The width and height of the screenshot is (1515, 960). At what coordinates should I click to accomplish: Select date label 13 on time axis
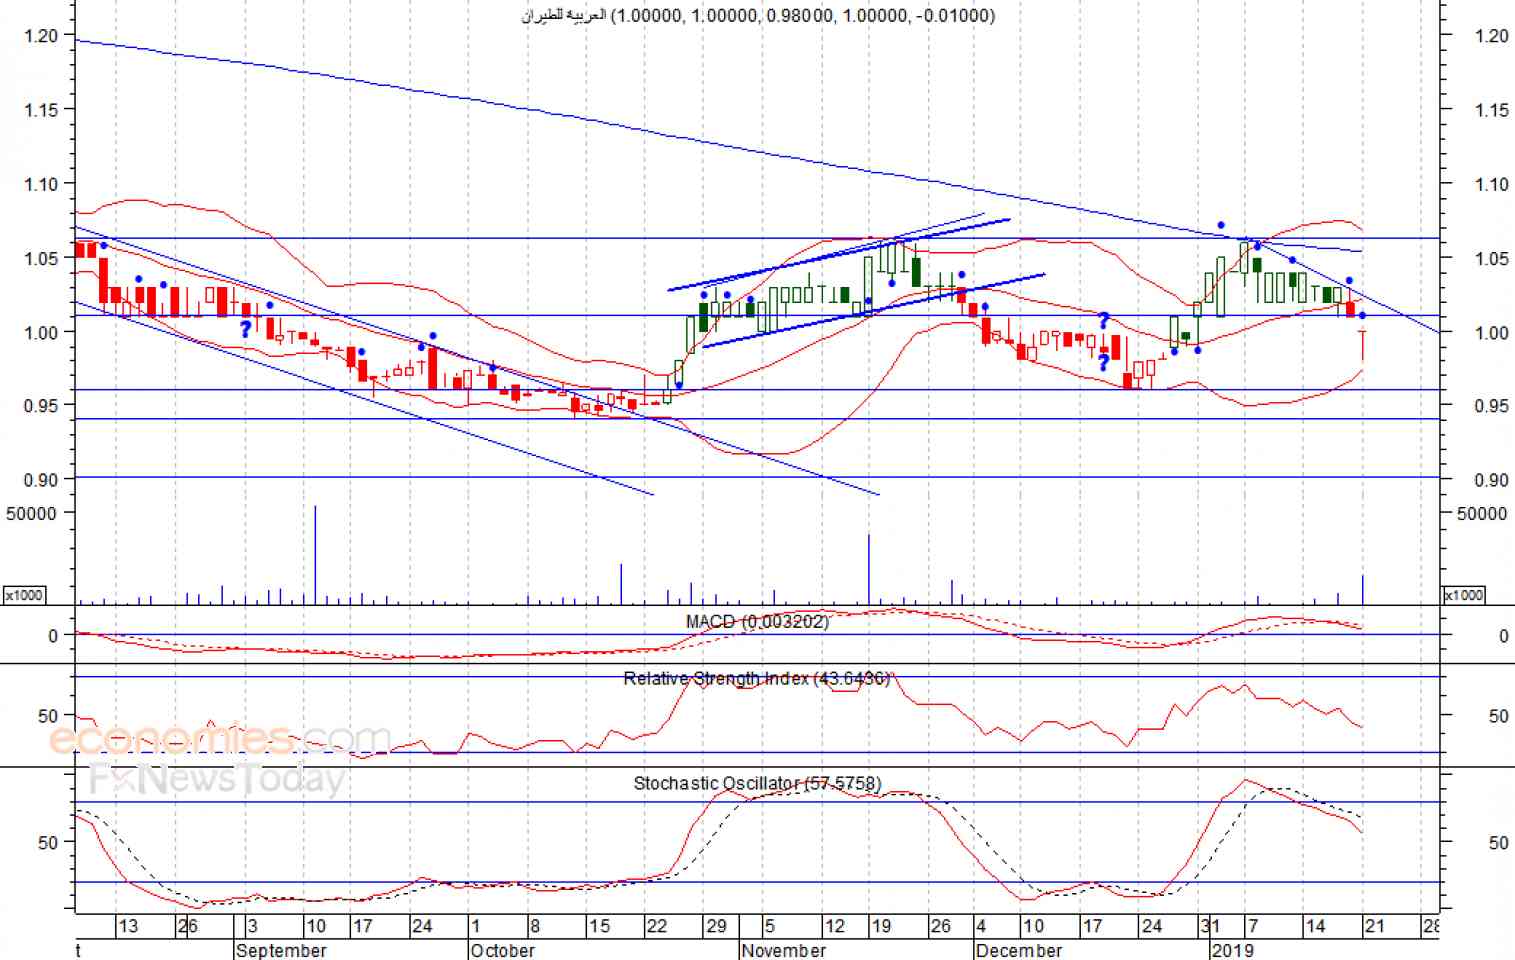click(x=128, y=926)
